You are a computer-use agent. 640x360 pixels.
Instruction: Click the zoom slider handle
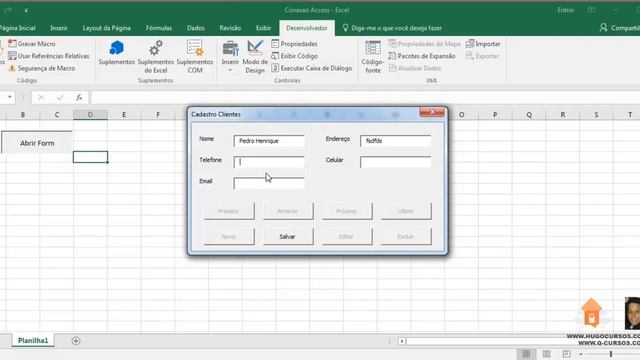click(x=611, y=354)
